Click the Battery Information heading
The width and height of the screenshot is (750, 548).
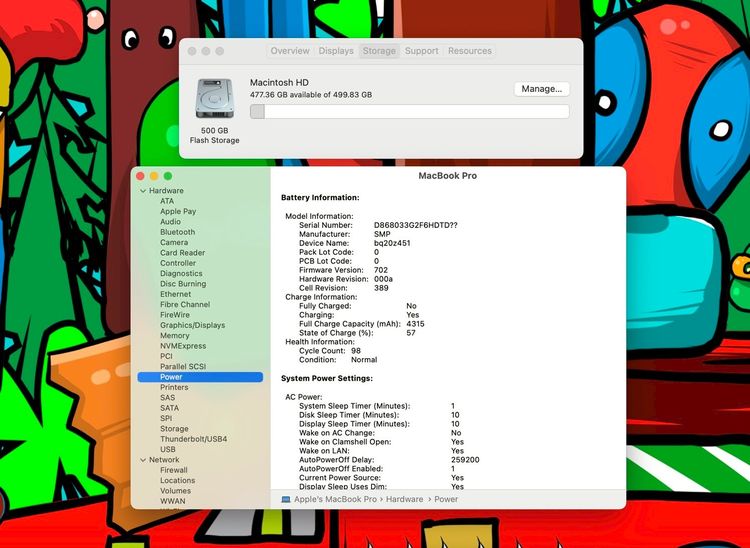point(320,197)
